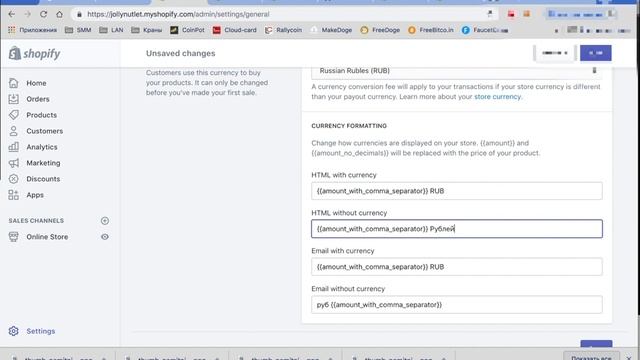Click the Marketing megaphone icon
Viewport: 640px width, 360px height.
pyautogui.click(x=13, y=163)
